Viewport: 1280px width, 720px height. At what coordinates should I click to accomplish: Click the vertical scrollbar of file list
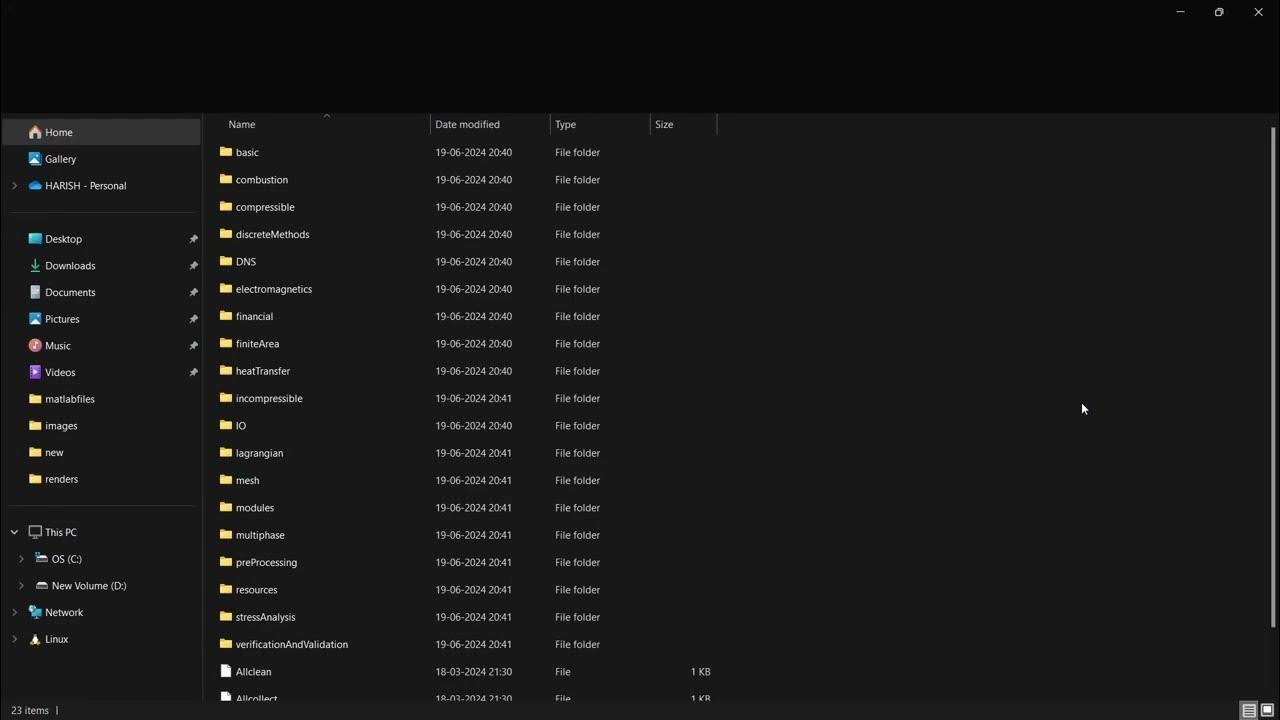click(x=1273, y=378)
